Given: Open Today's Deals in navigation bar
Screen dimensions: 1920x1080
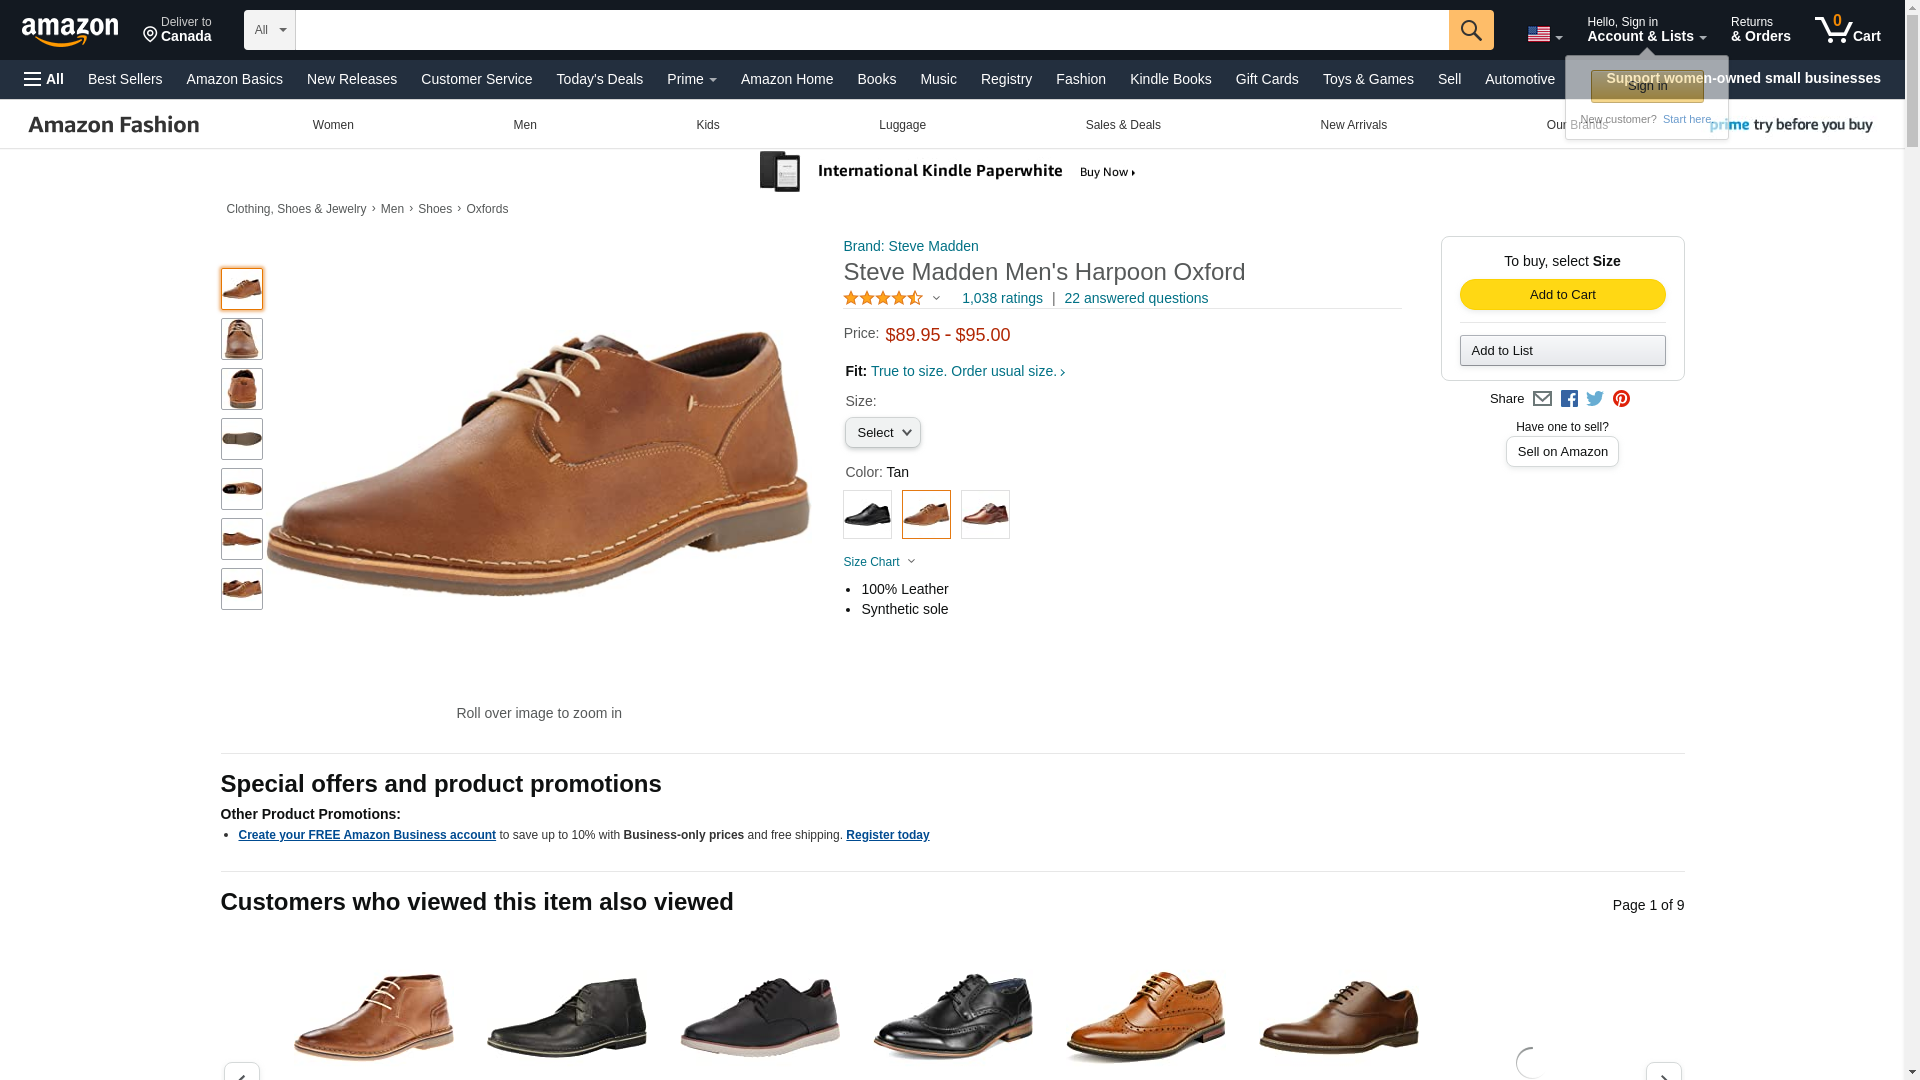Looking at the screenshot, I should point(599,79).
